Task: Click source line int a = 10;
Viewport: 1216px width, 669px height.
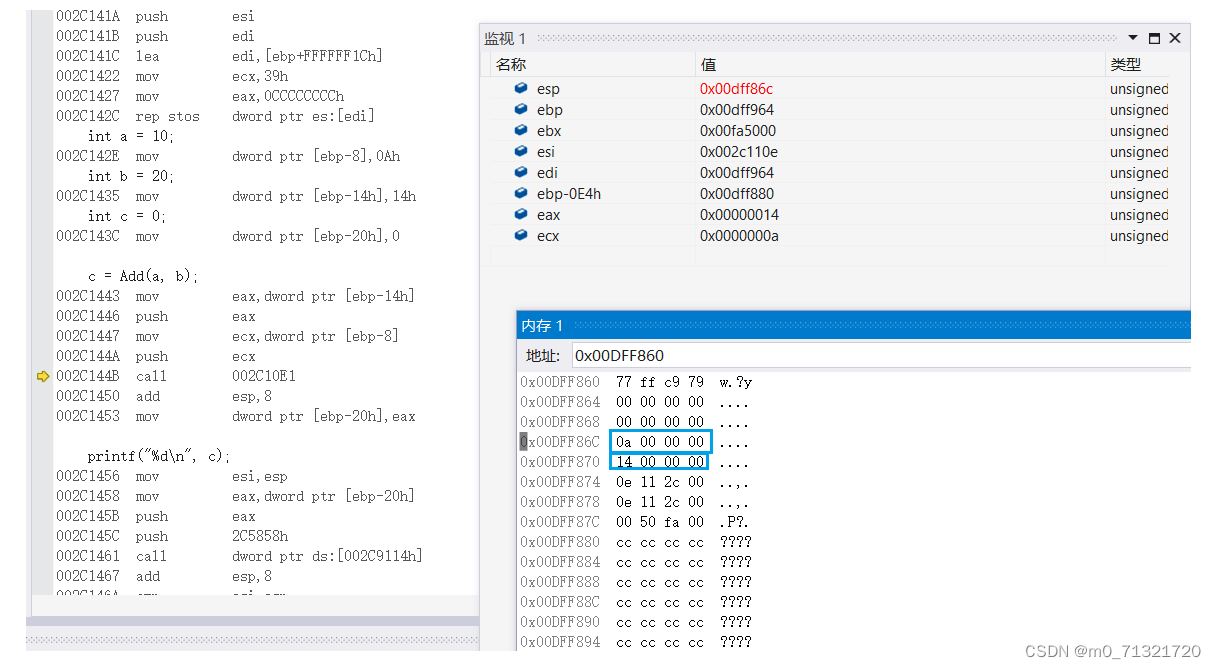Action: pos(131,136)
